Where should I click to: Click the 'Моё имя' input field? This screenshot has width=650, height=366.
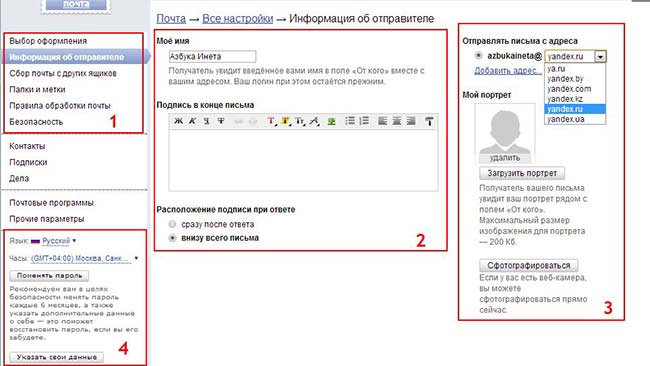212,56
